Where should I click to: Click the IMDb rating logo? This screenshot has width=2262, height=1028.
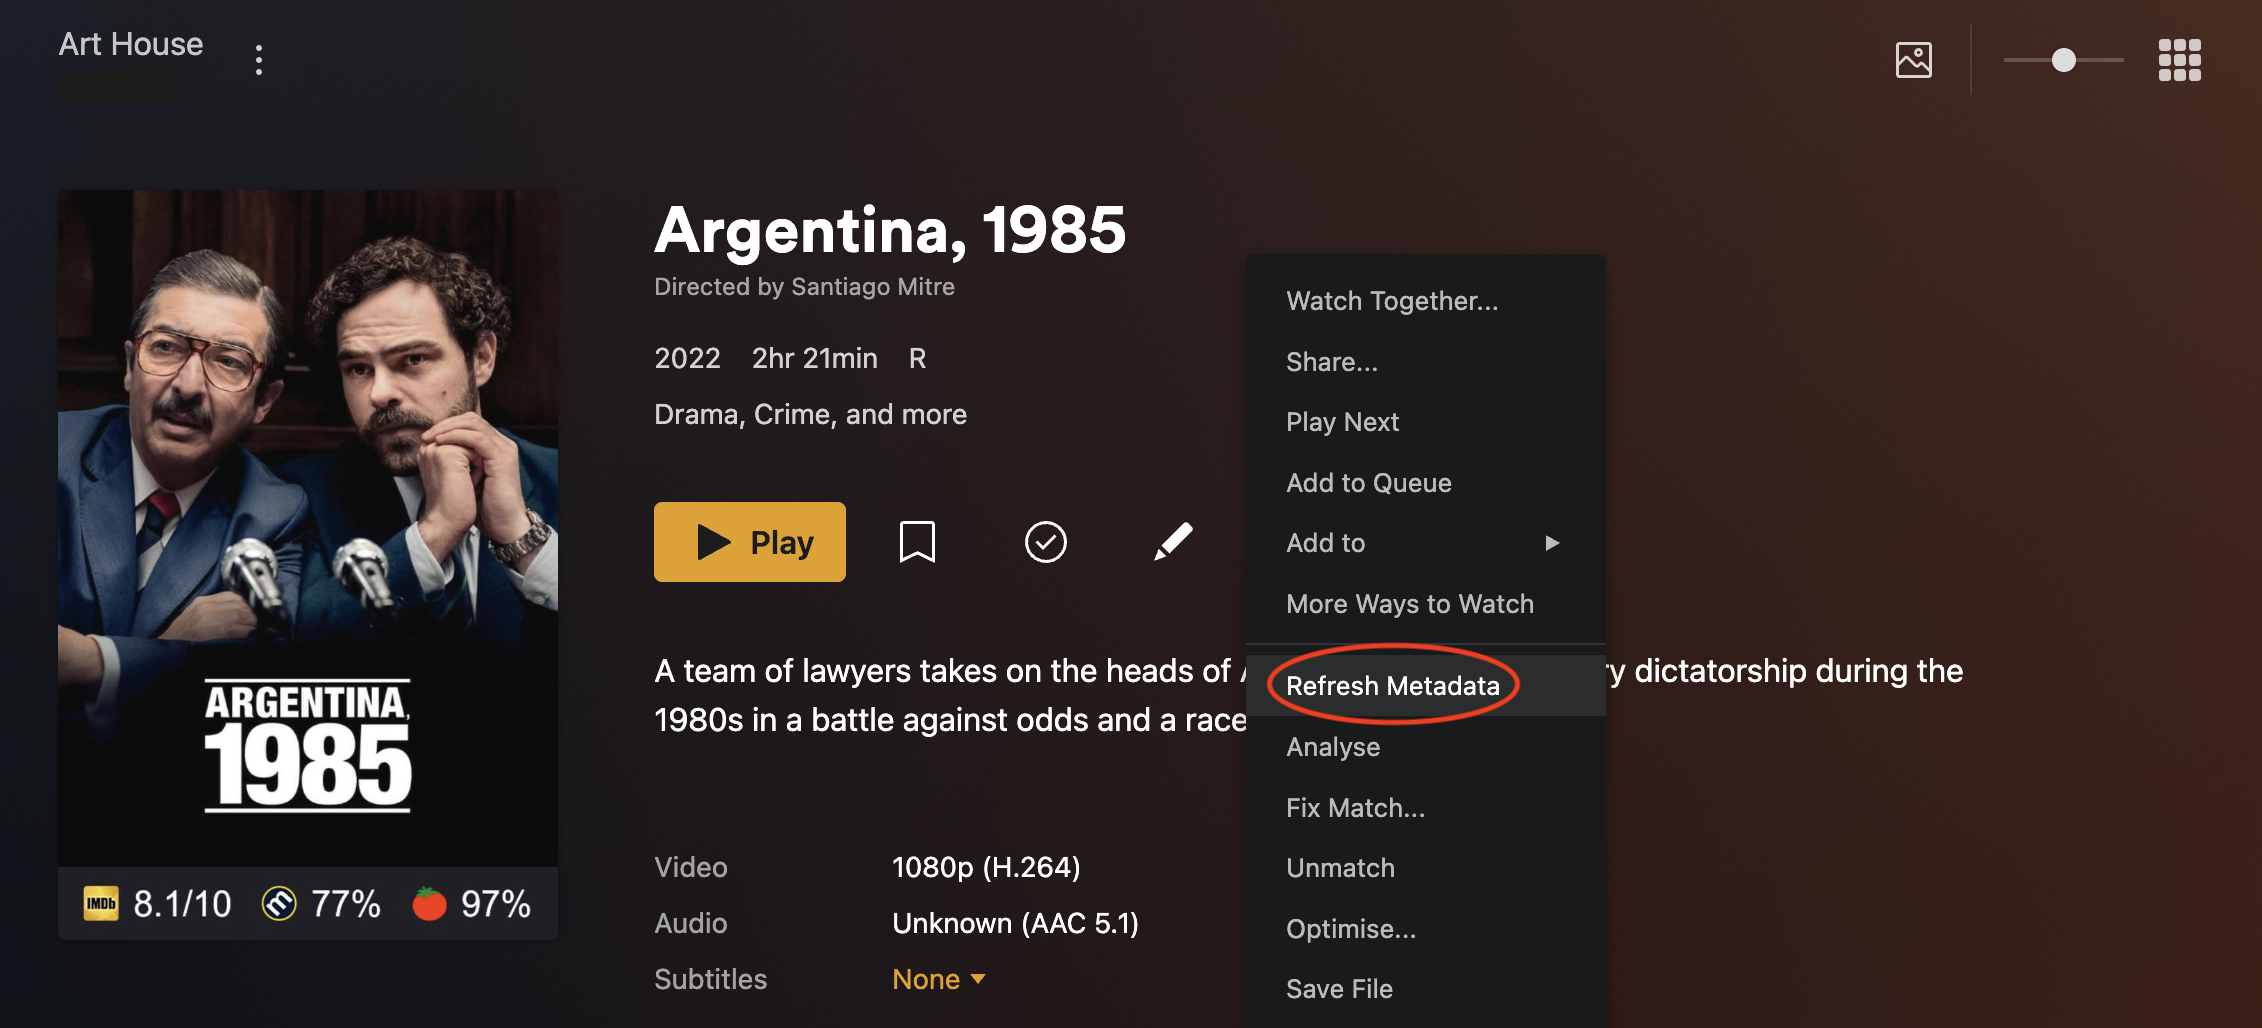[x=101, y=904]
